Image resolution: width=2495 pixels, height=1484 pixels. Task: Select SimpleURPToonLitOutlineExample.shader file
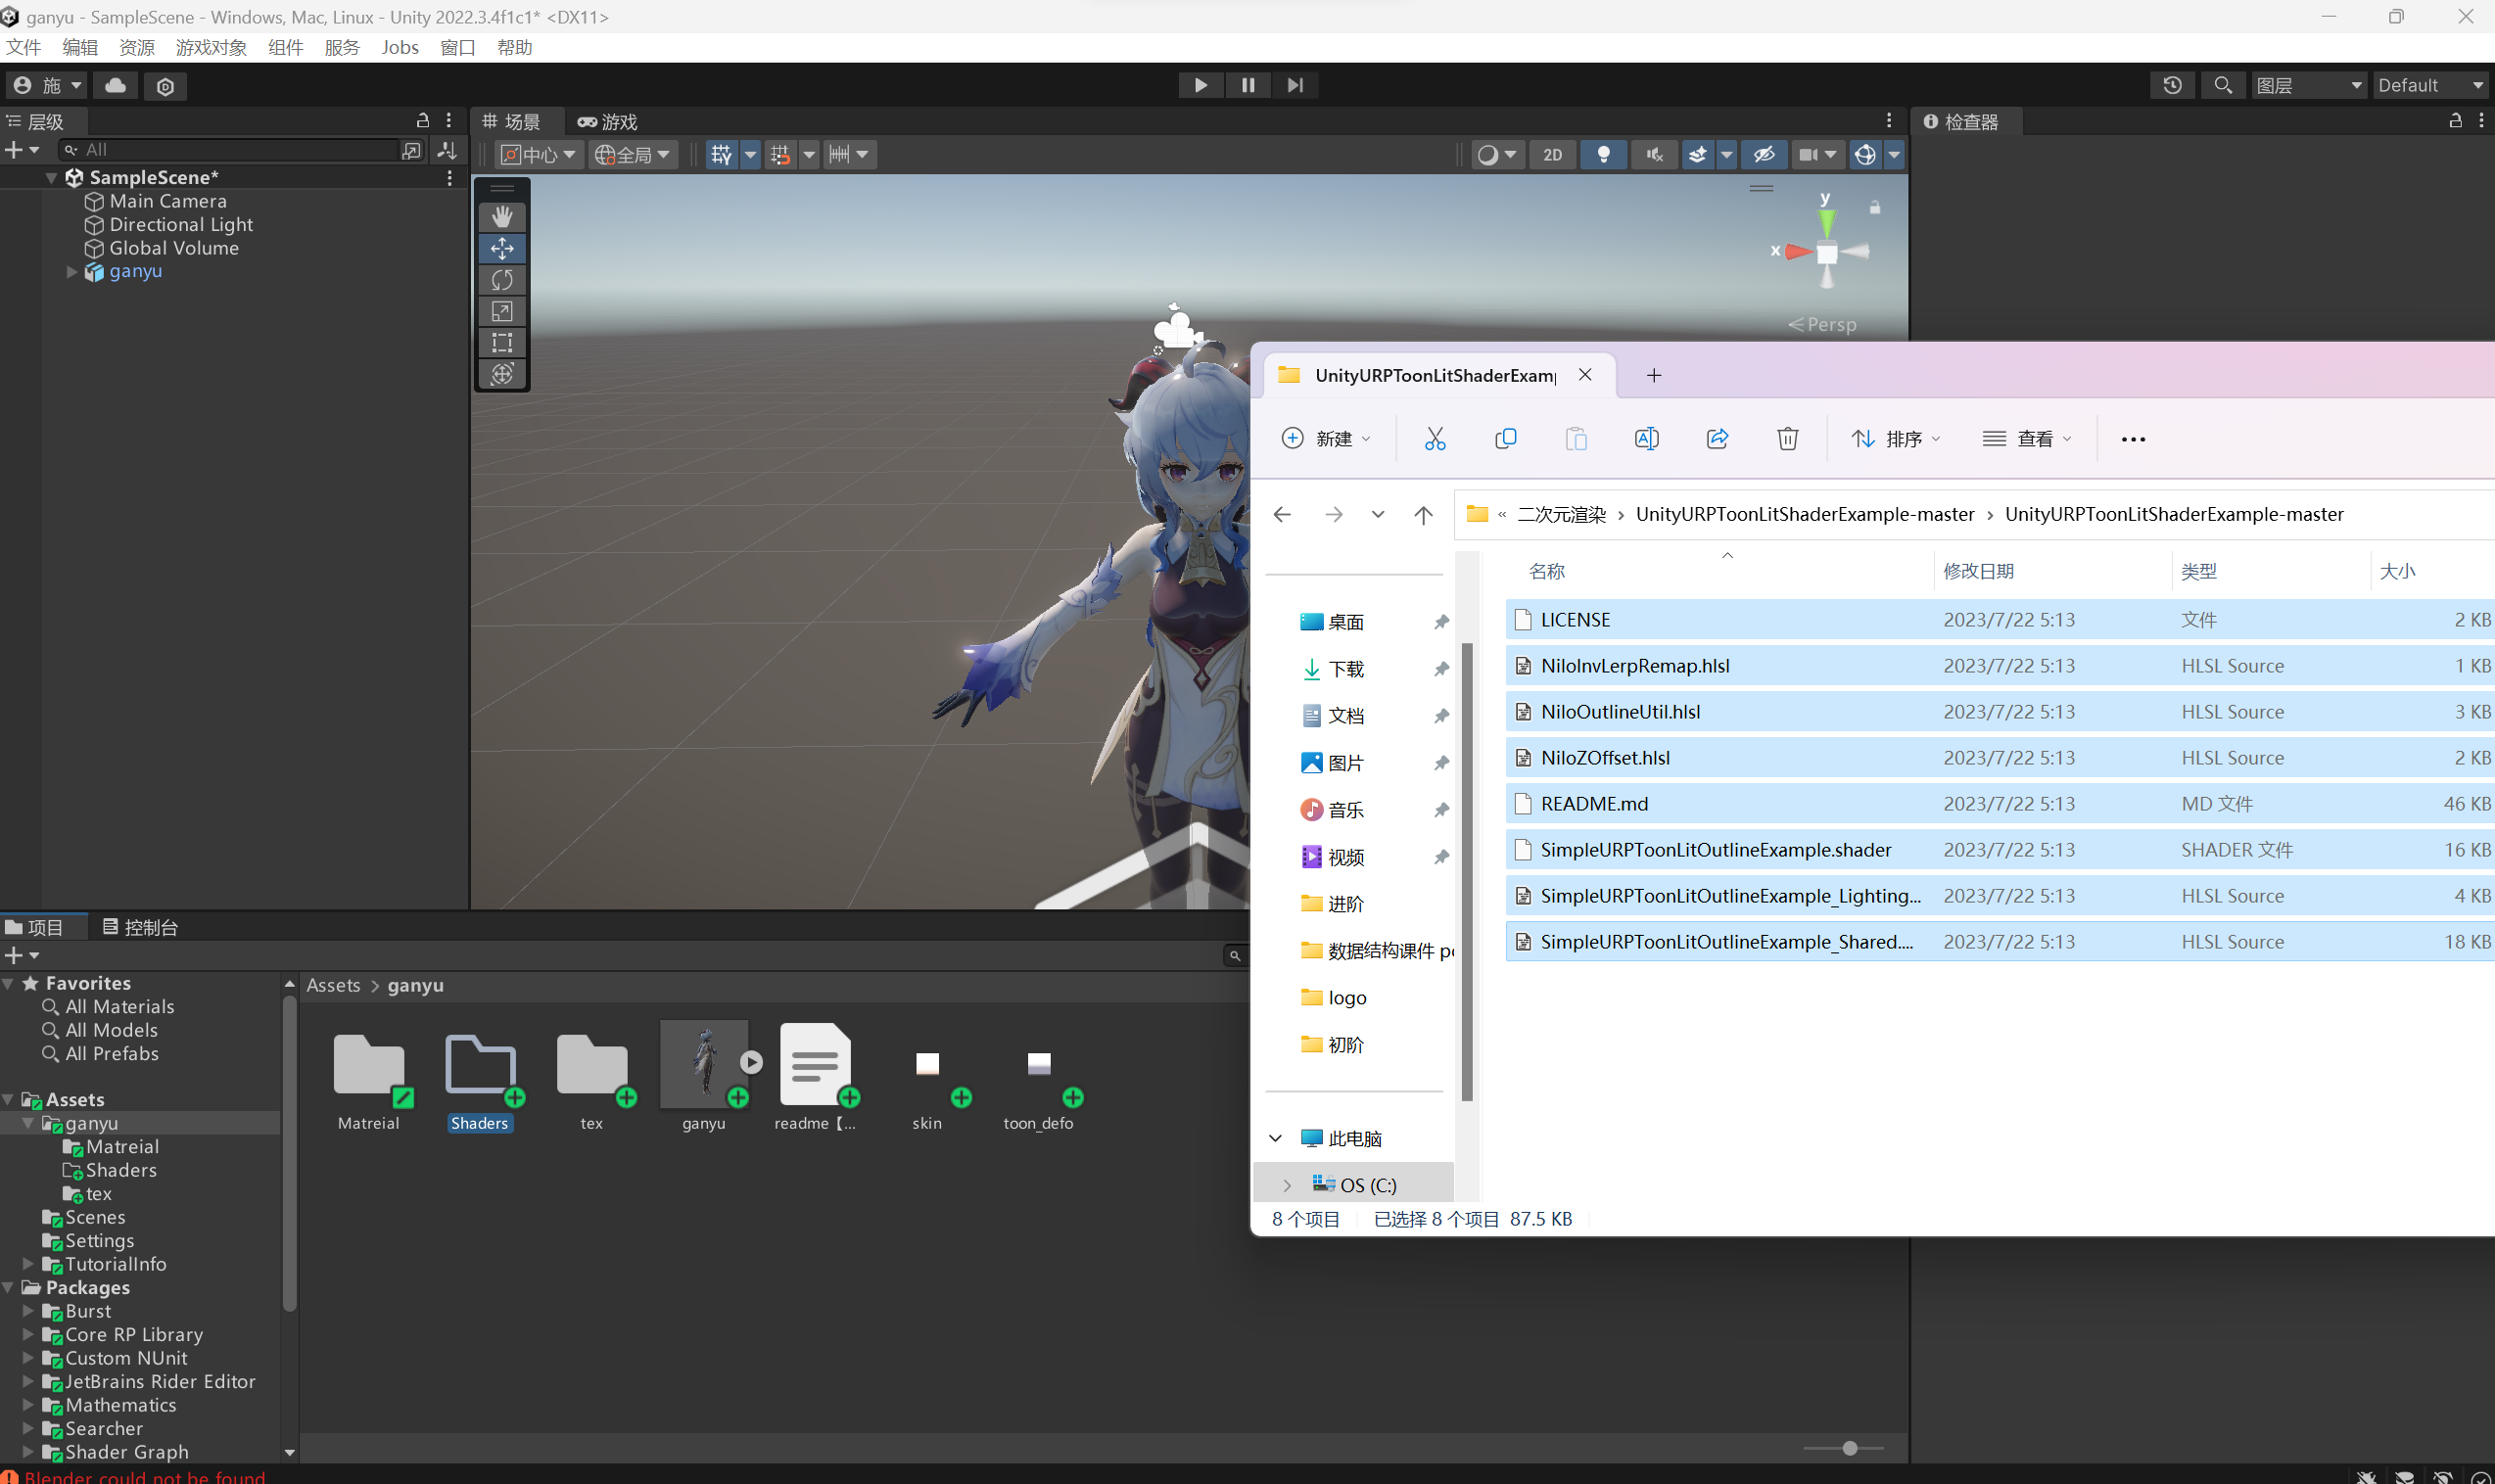(1714, 848)
